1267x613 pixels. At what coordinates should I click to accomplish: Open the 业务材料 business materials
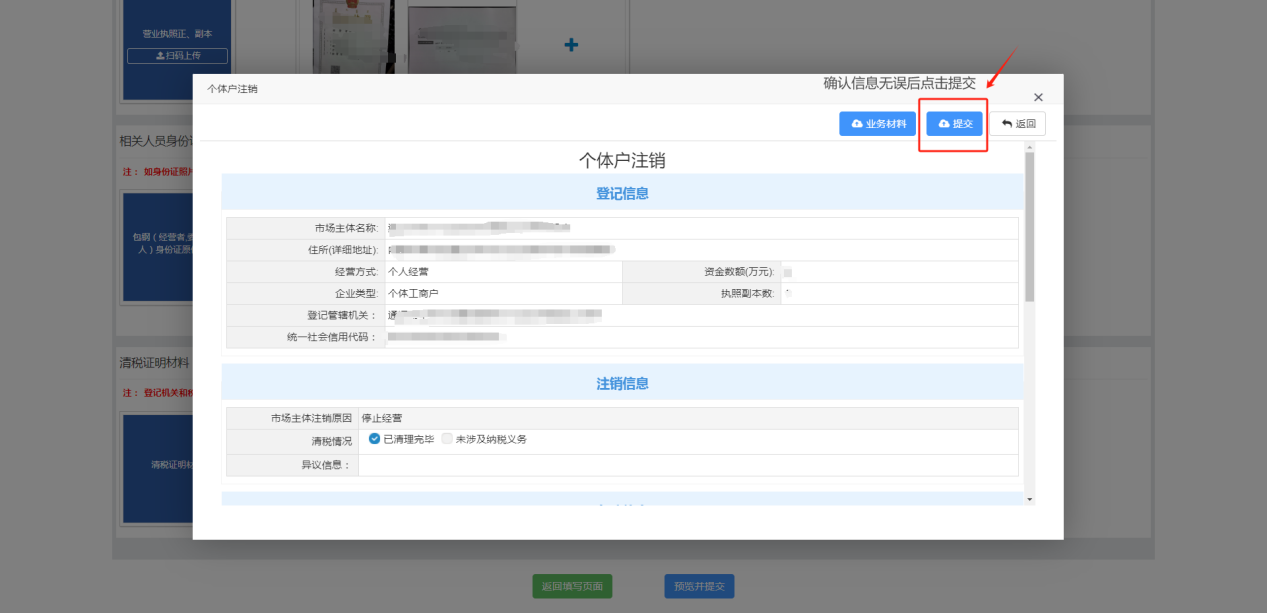877,123
